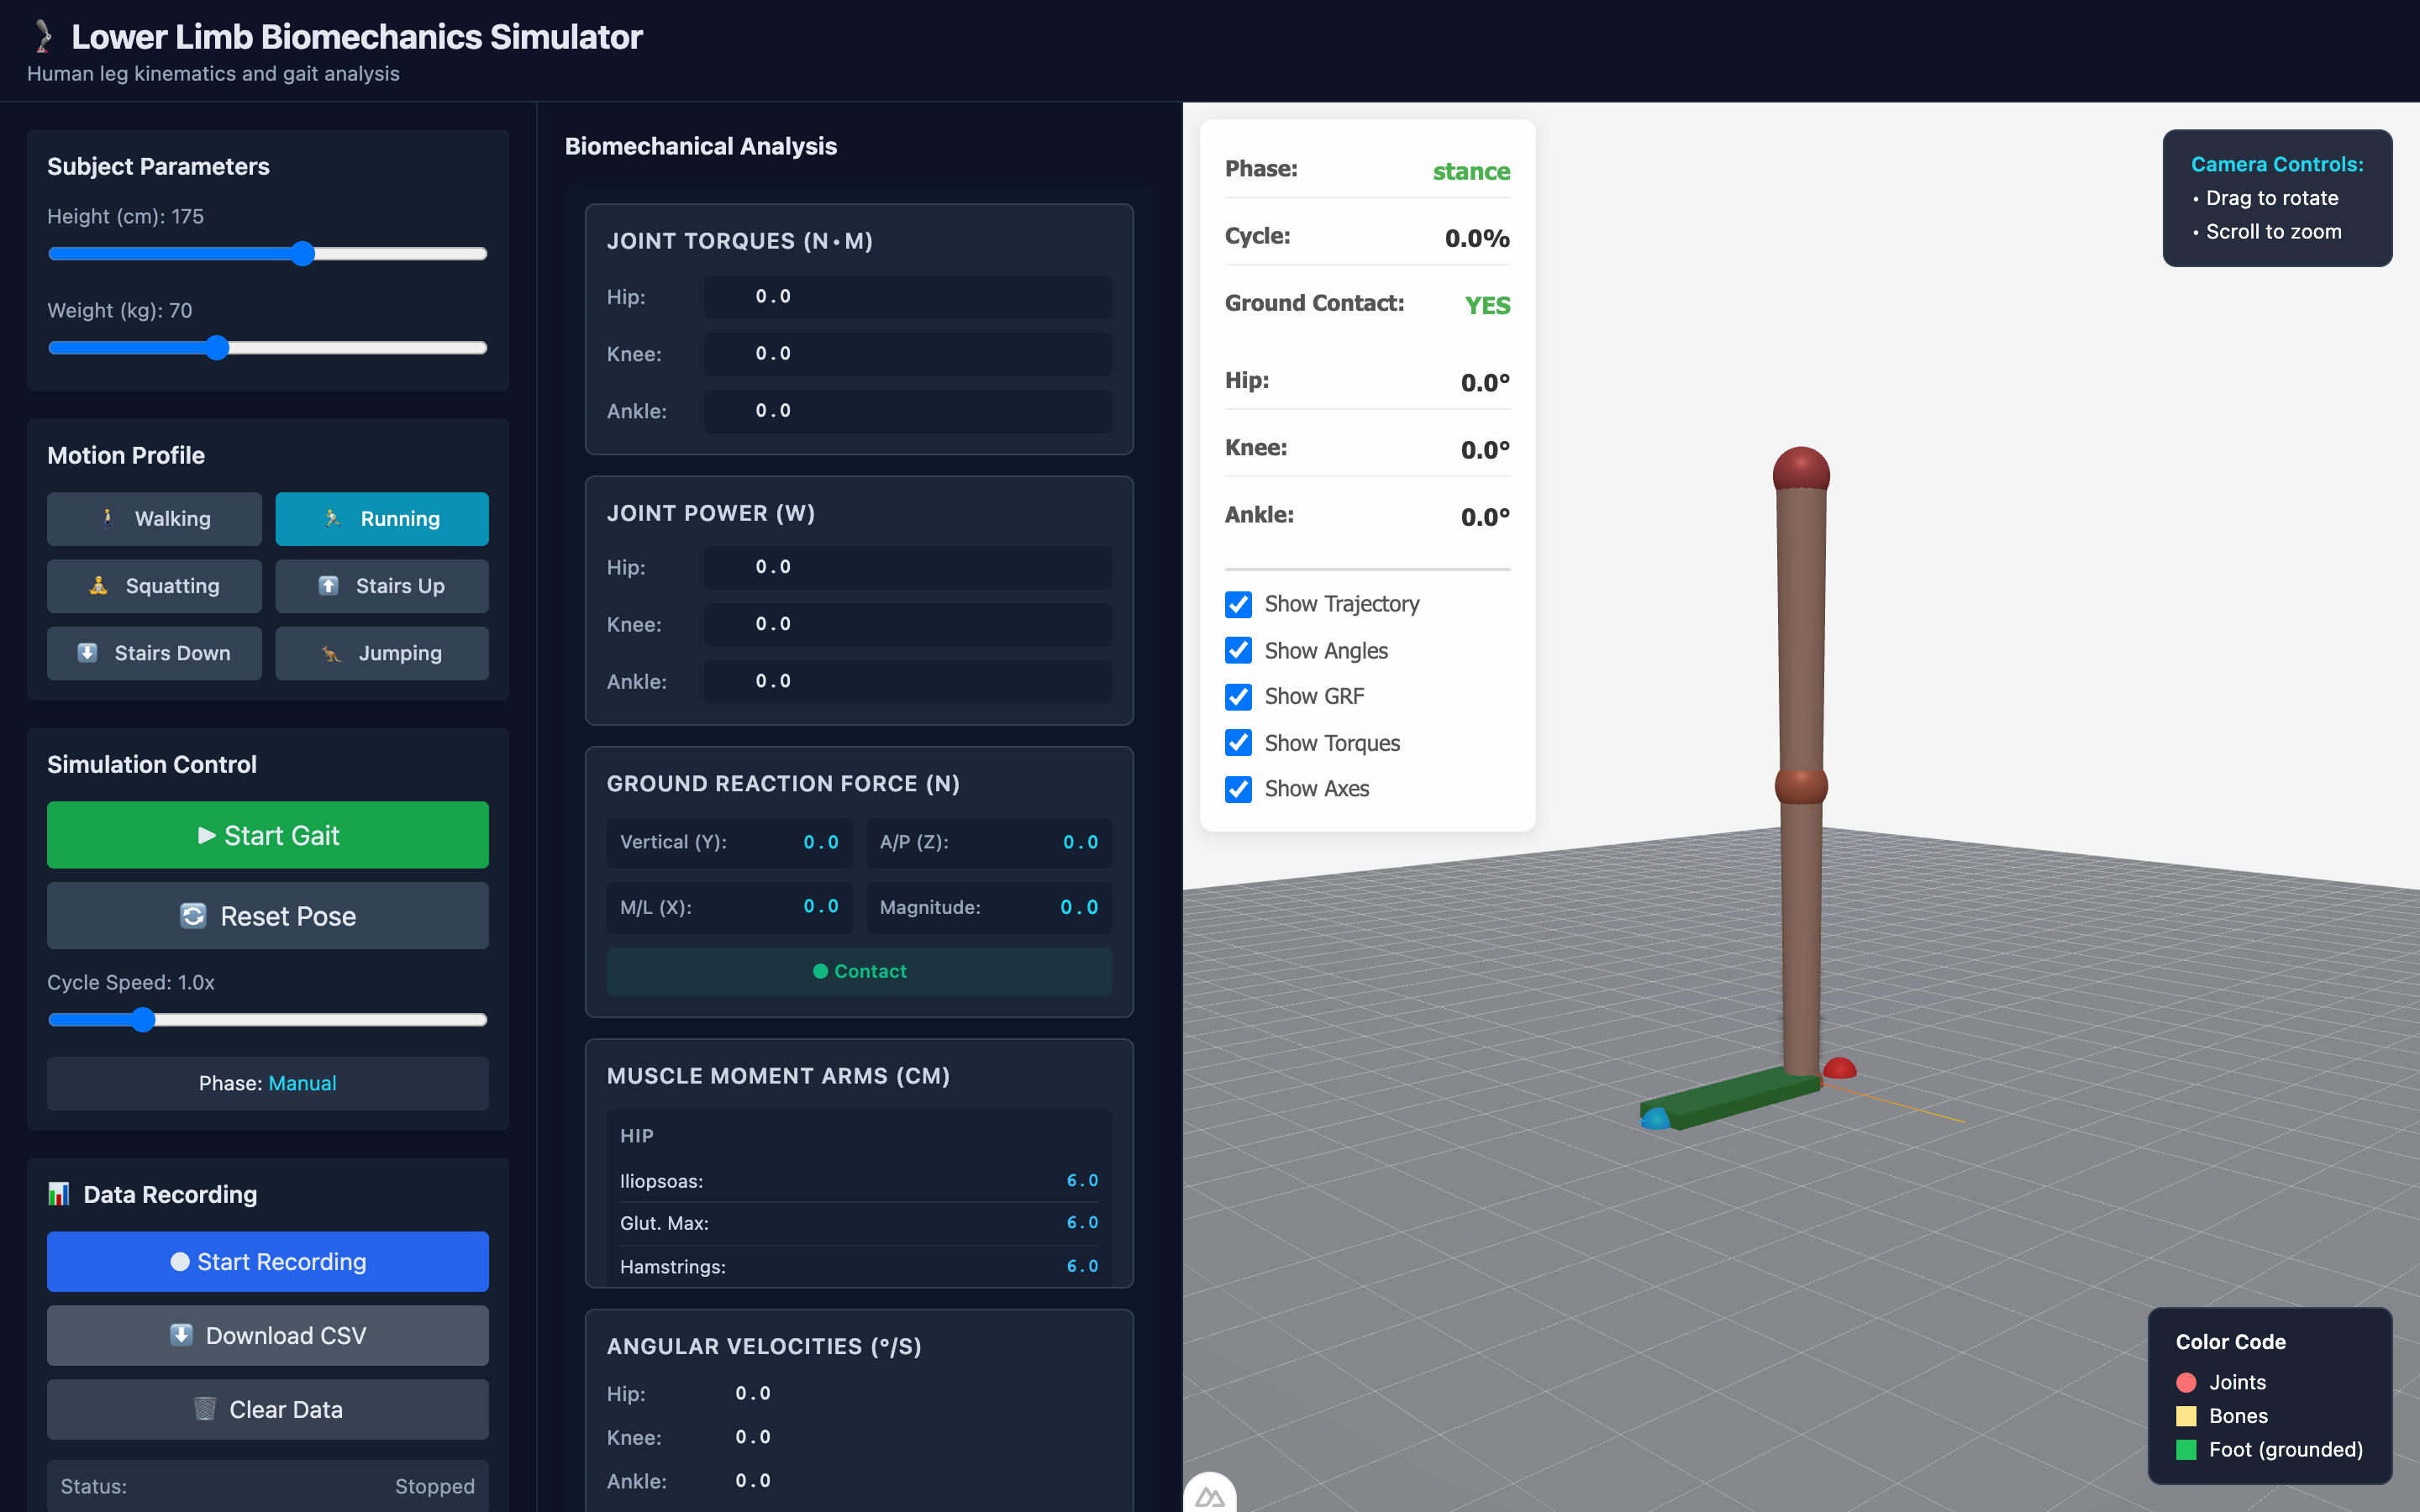Hide axes via Show Axes checkbox

1238,789
